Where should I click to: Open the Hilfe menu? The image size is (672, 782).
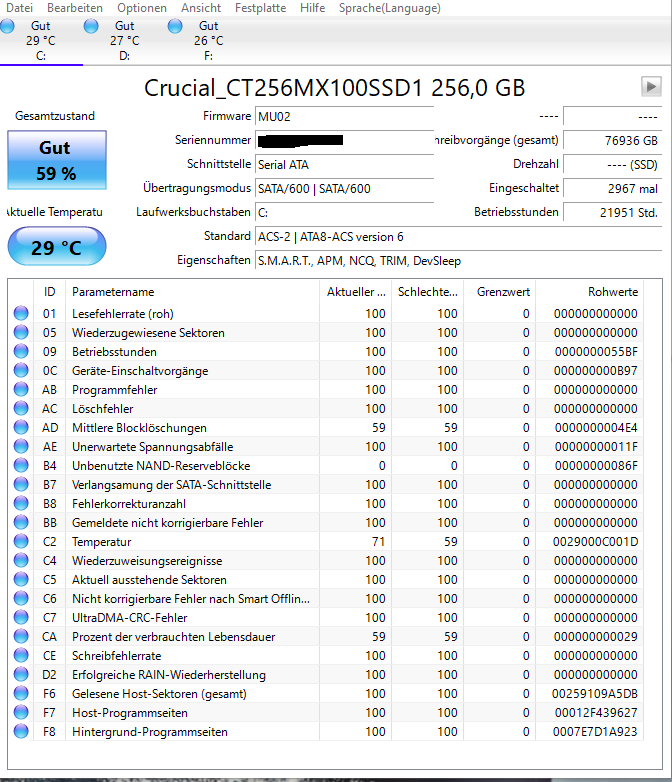point(312,8)
